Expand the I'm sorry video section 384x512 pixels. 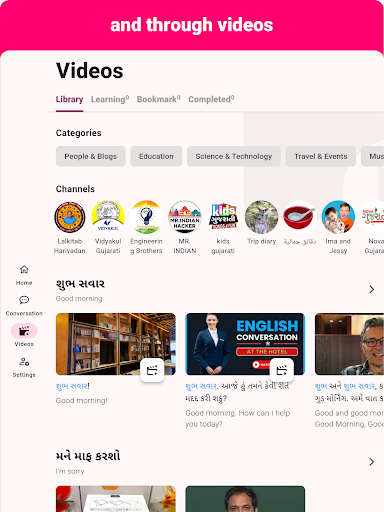(372, 462)
